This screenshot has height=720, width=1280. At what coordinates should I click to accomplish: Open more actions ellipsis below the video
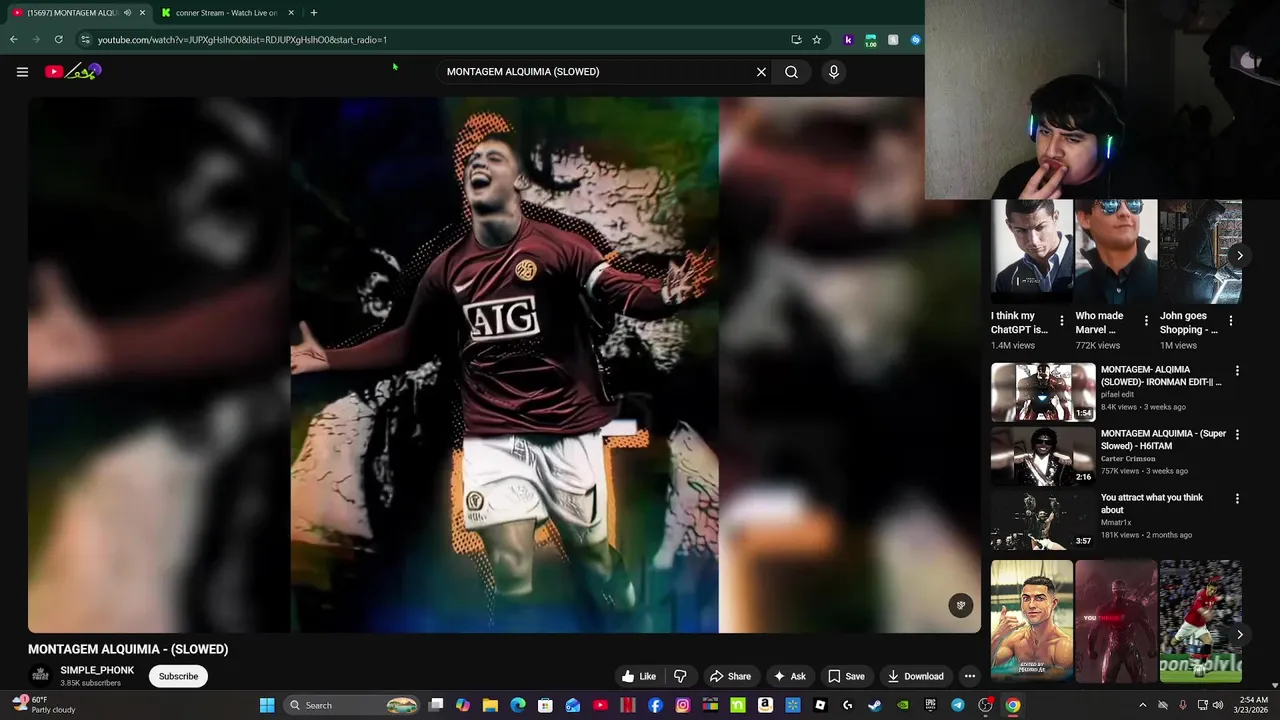(969, 676)
